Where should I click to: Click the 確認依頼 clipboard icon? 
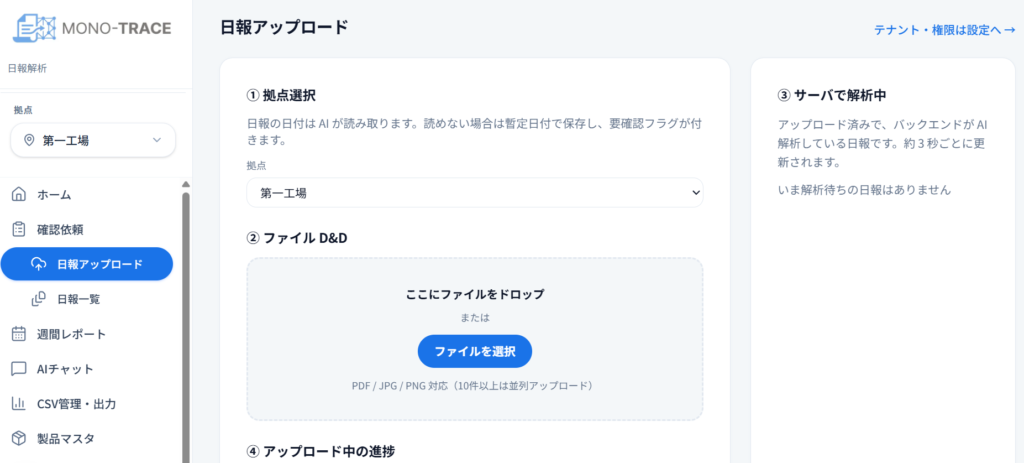coord(18,229)
